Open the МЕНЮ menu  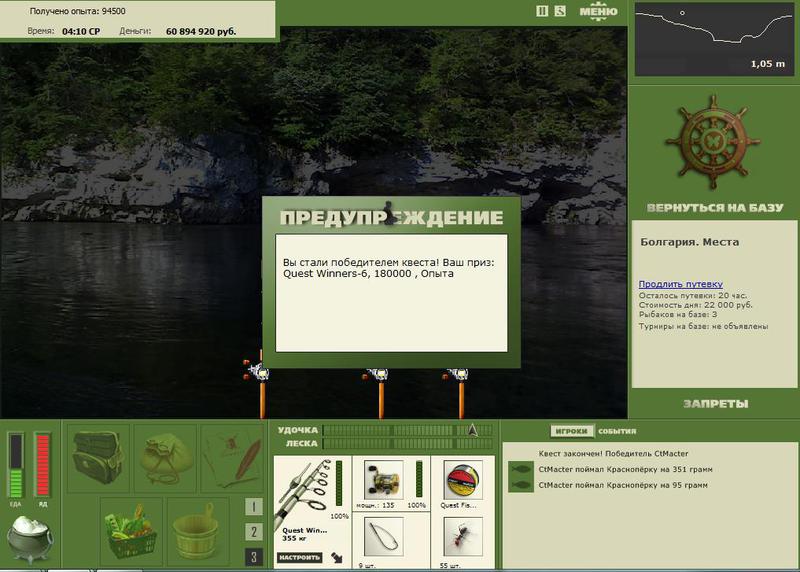coord(598,11)
